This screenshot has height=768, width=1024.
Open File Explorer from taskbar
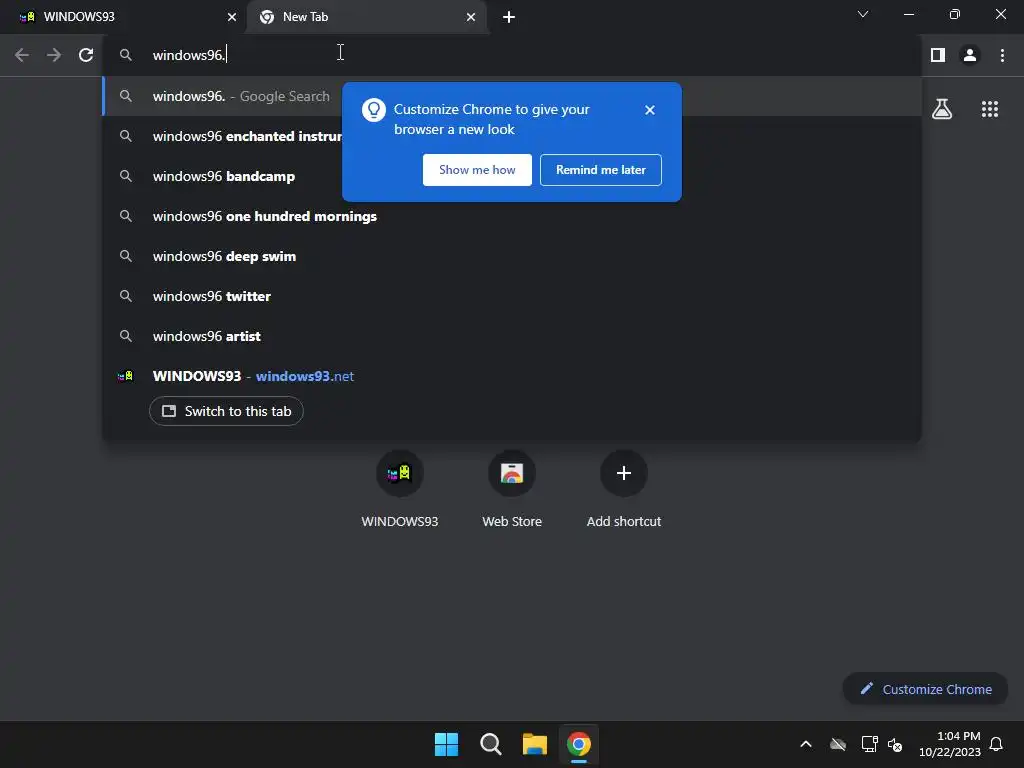point(534,744)
